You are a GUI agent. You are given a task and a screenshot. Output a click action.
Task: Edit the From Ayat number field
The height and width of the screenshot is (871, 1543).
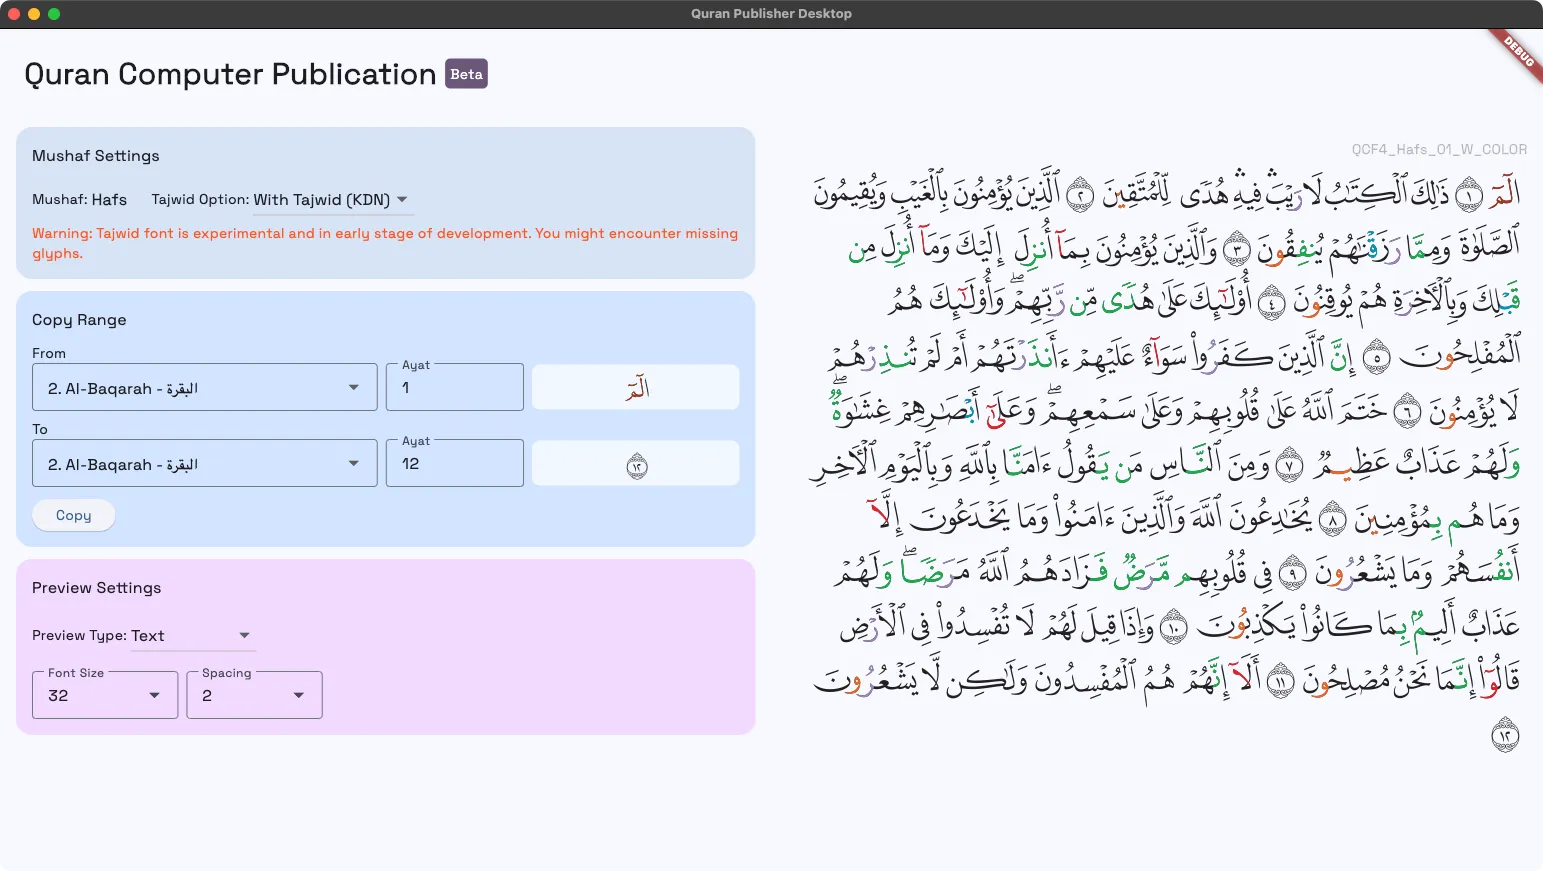coord(455,388)
